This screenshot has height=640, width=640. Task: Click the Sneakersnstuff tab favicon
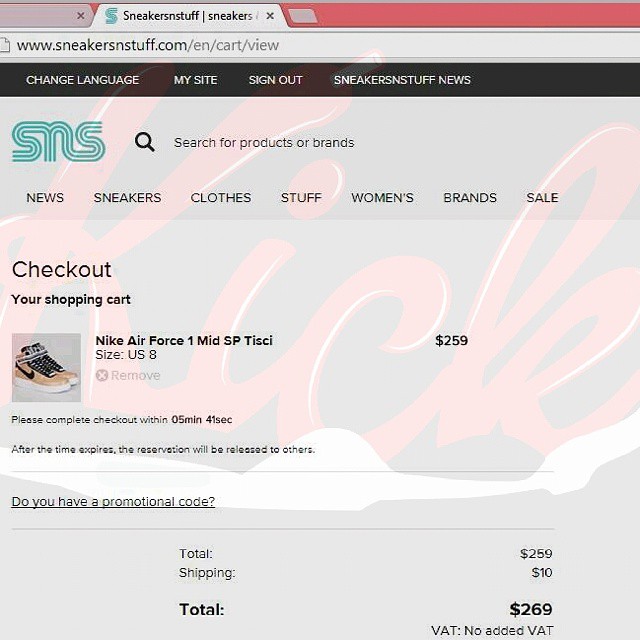click(x=111, y=16)
